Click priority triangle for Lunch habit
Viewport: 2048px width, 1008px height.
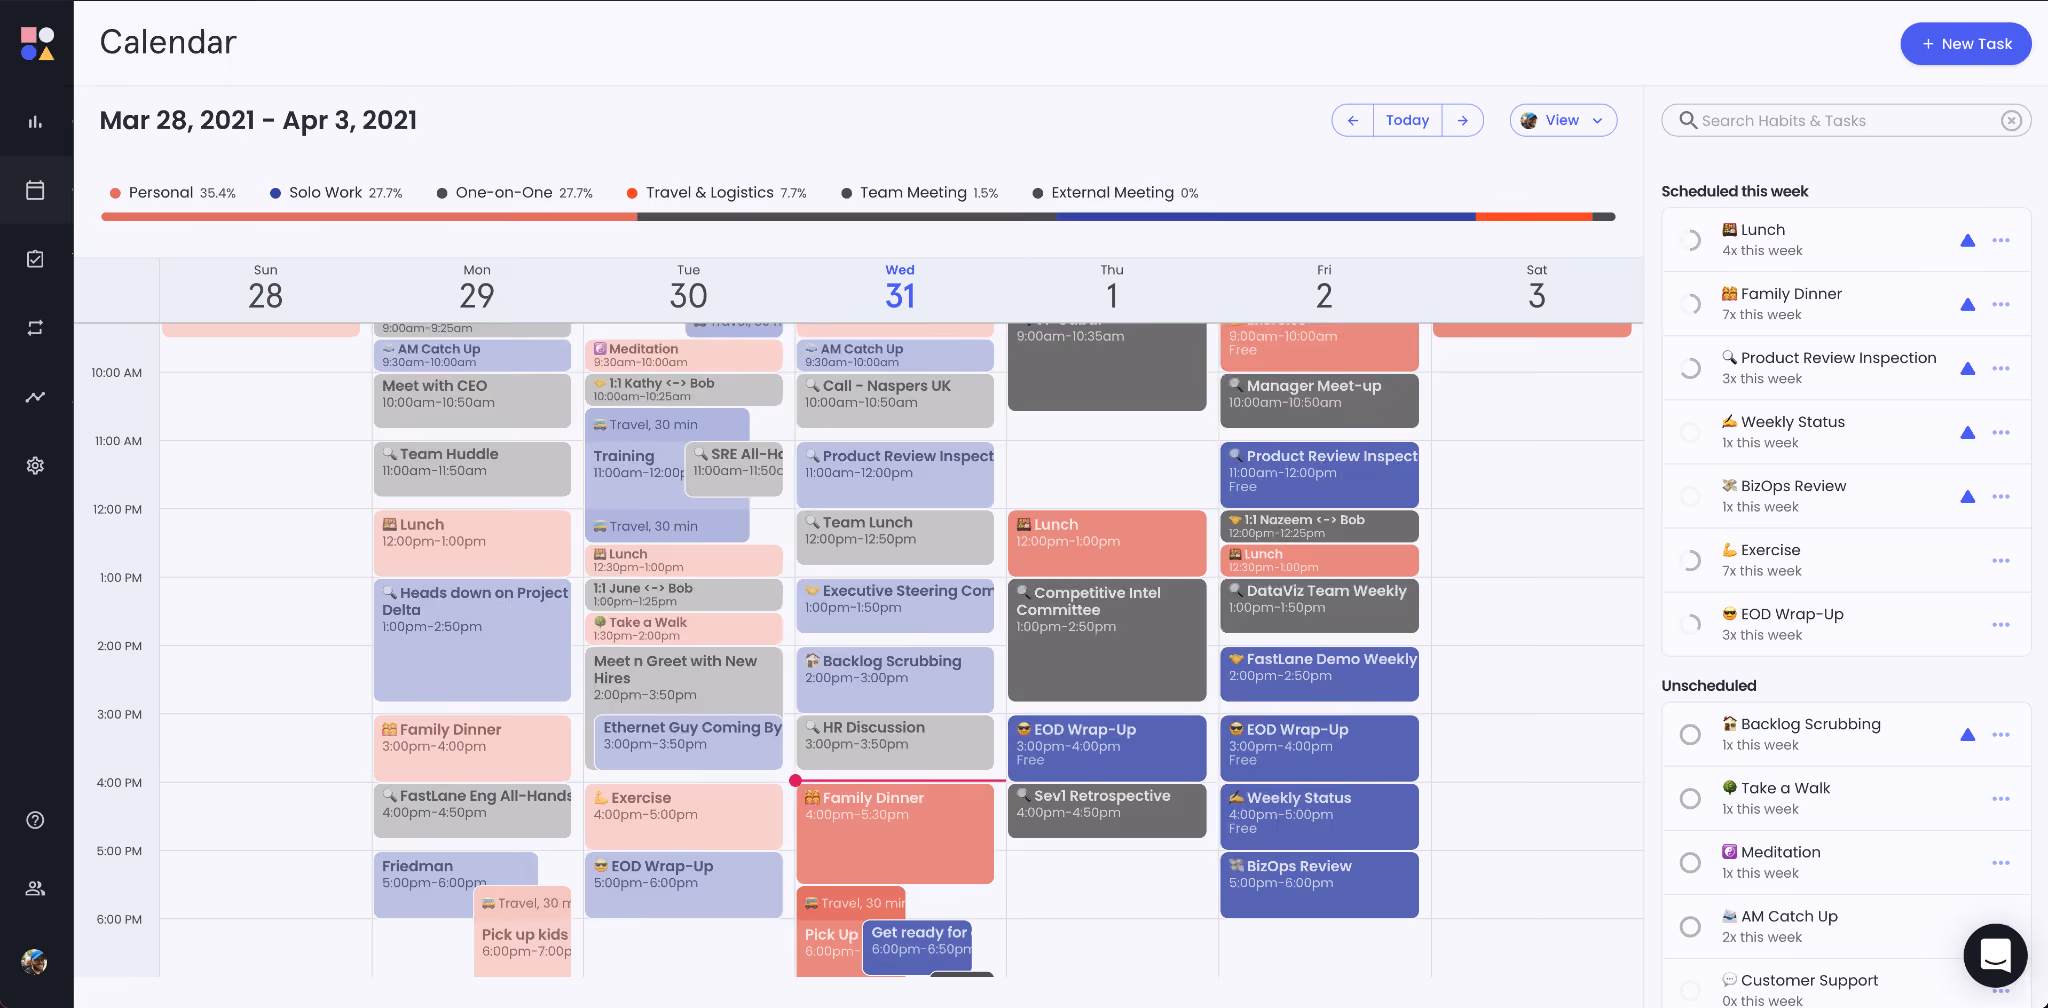[1967, 240]
